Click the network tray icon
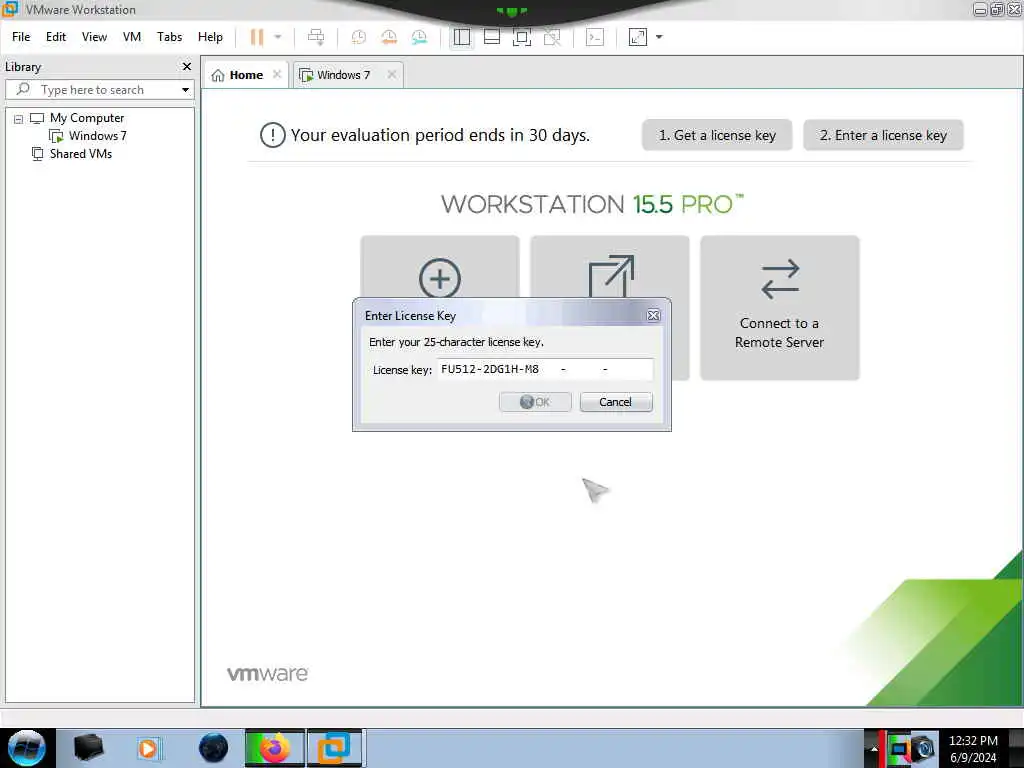 coord(900,749)
